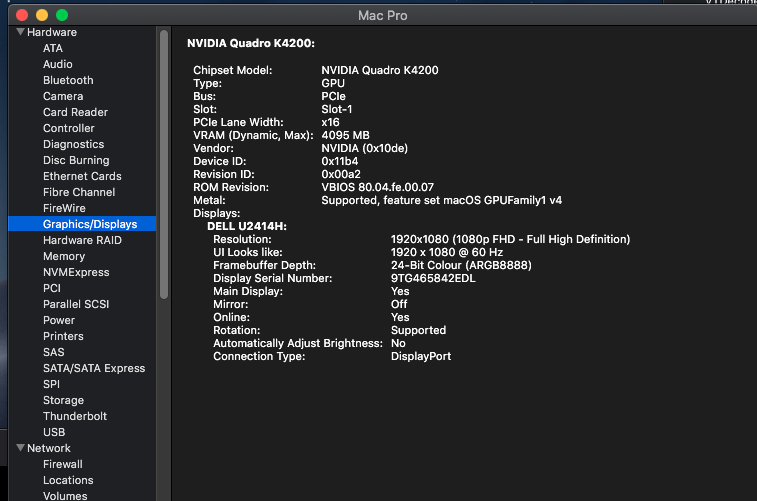Select the Network category header

(48, 448)
